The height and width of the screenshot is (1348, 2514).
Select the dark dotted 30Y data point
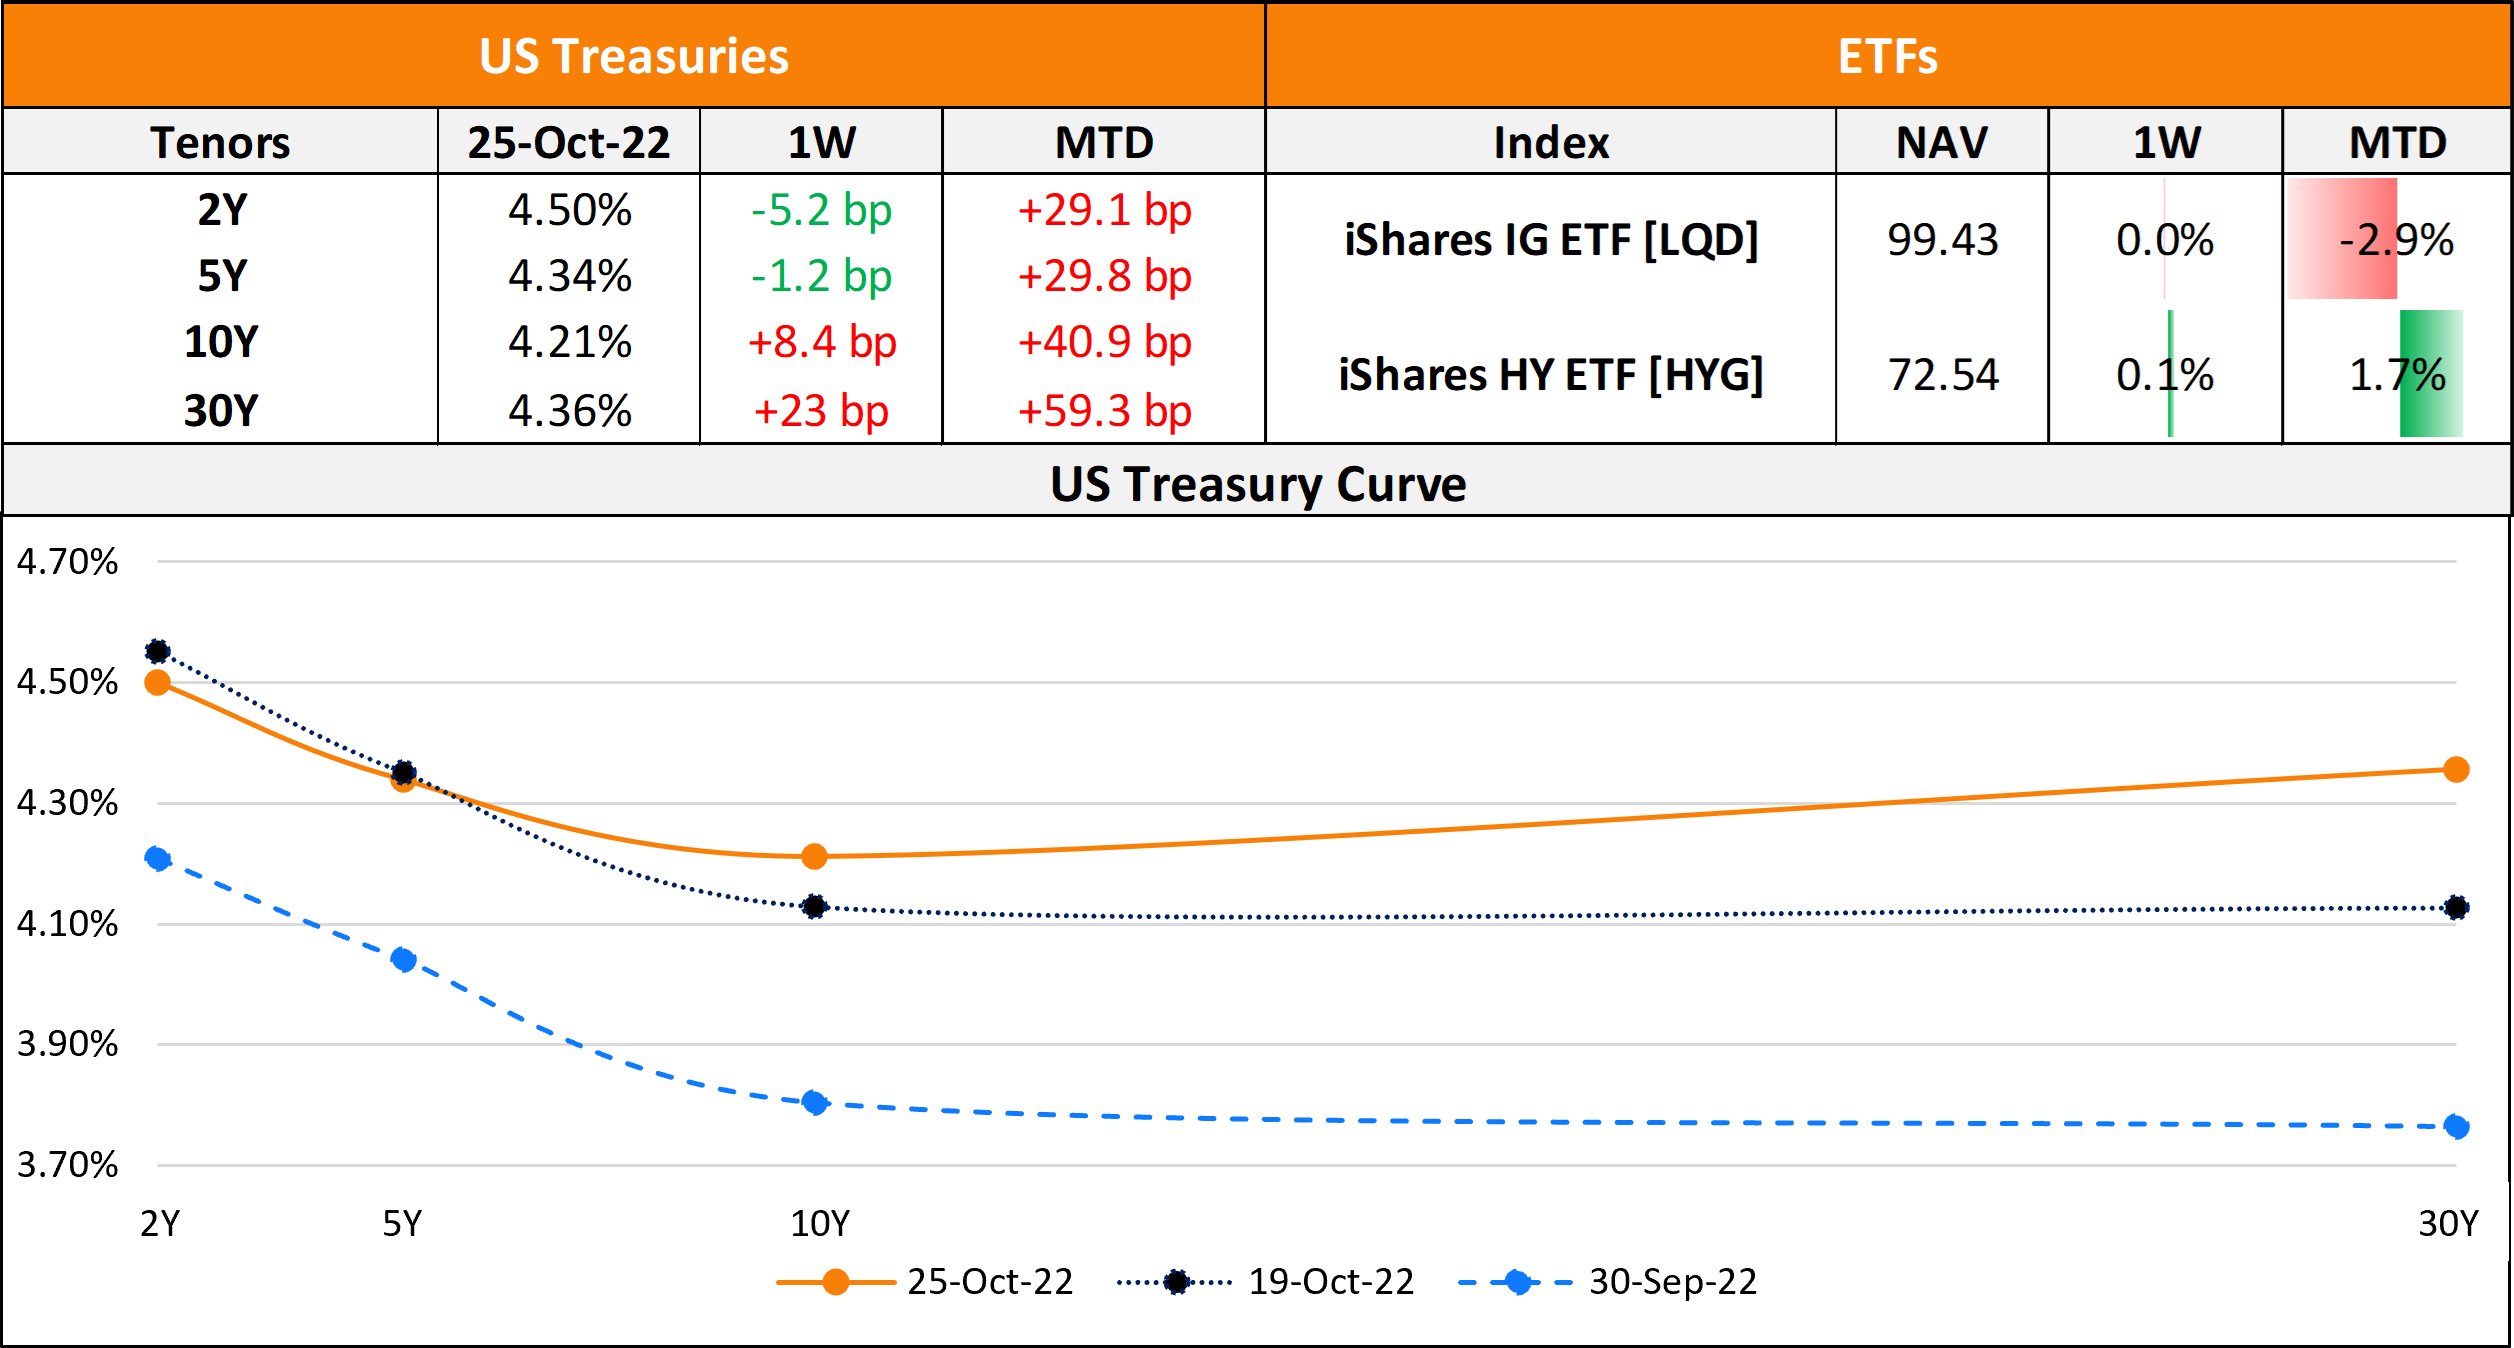click(2456, 907)
